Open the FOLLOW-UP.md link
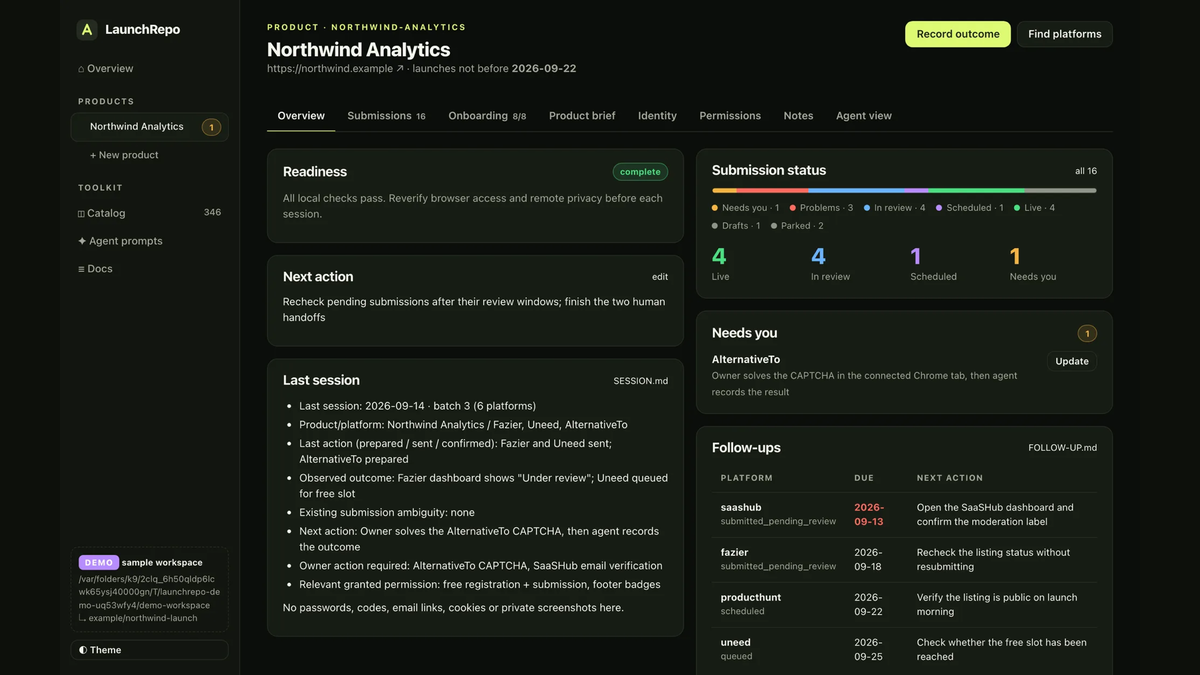Screen dimensions: 1200x675 coord(1063,448)
